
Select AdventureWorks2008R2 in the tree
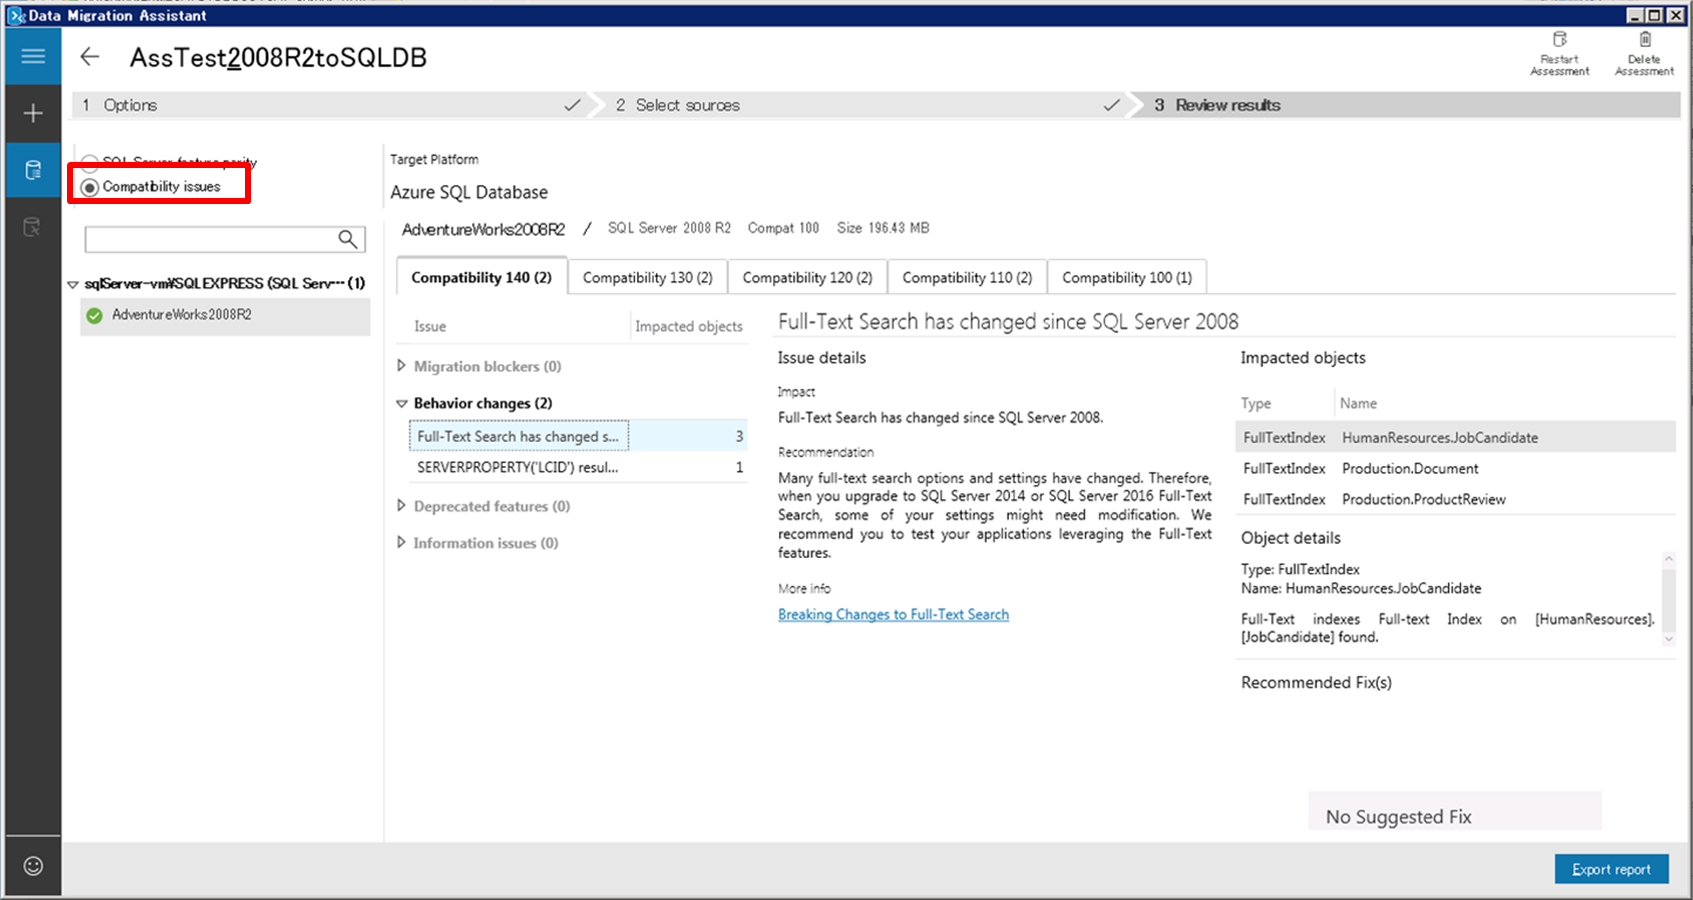(x=225, y=315)
